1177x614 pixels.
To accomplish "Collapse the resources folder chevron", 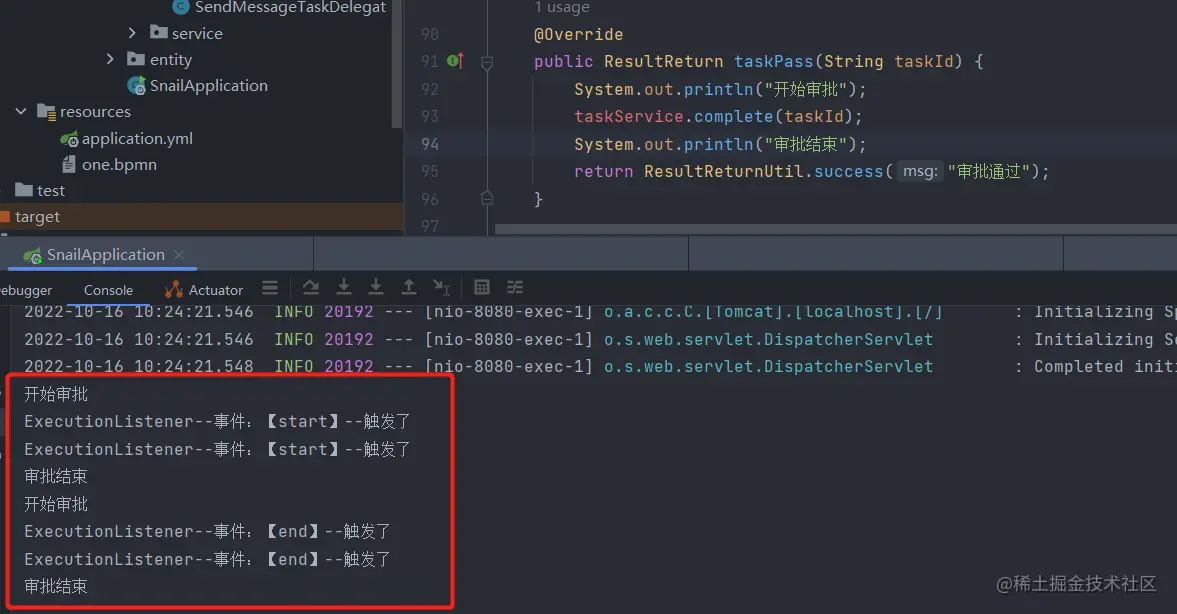I will point(21,111).
